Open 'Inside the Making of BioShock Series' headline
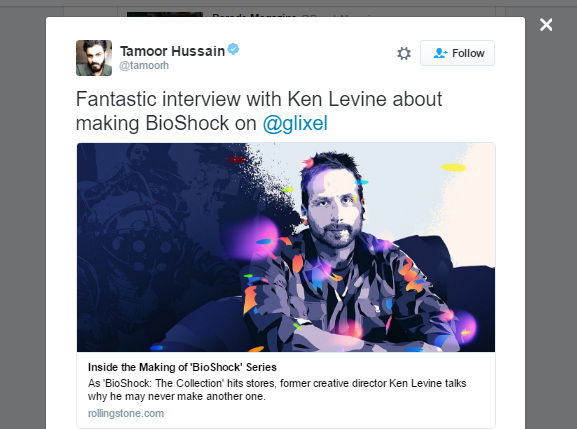This screenshot has width=577, height=429. pos(182,367)
